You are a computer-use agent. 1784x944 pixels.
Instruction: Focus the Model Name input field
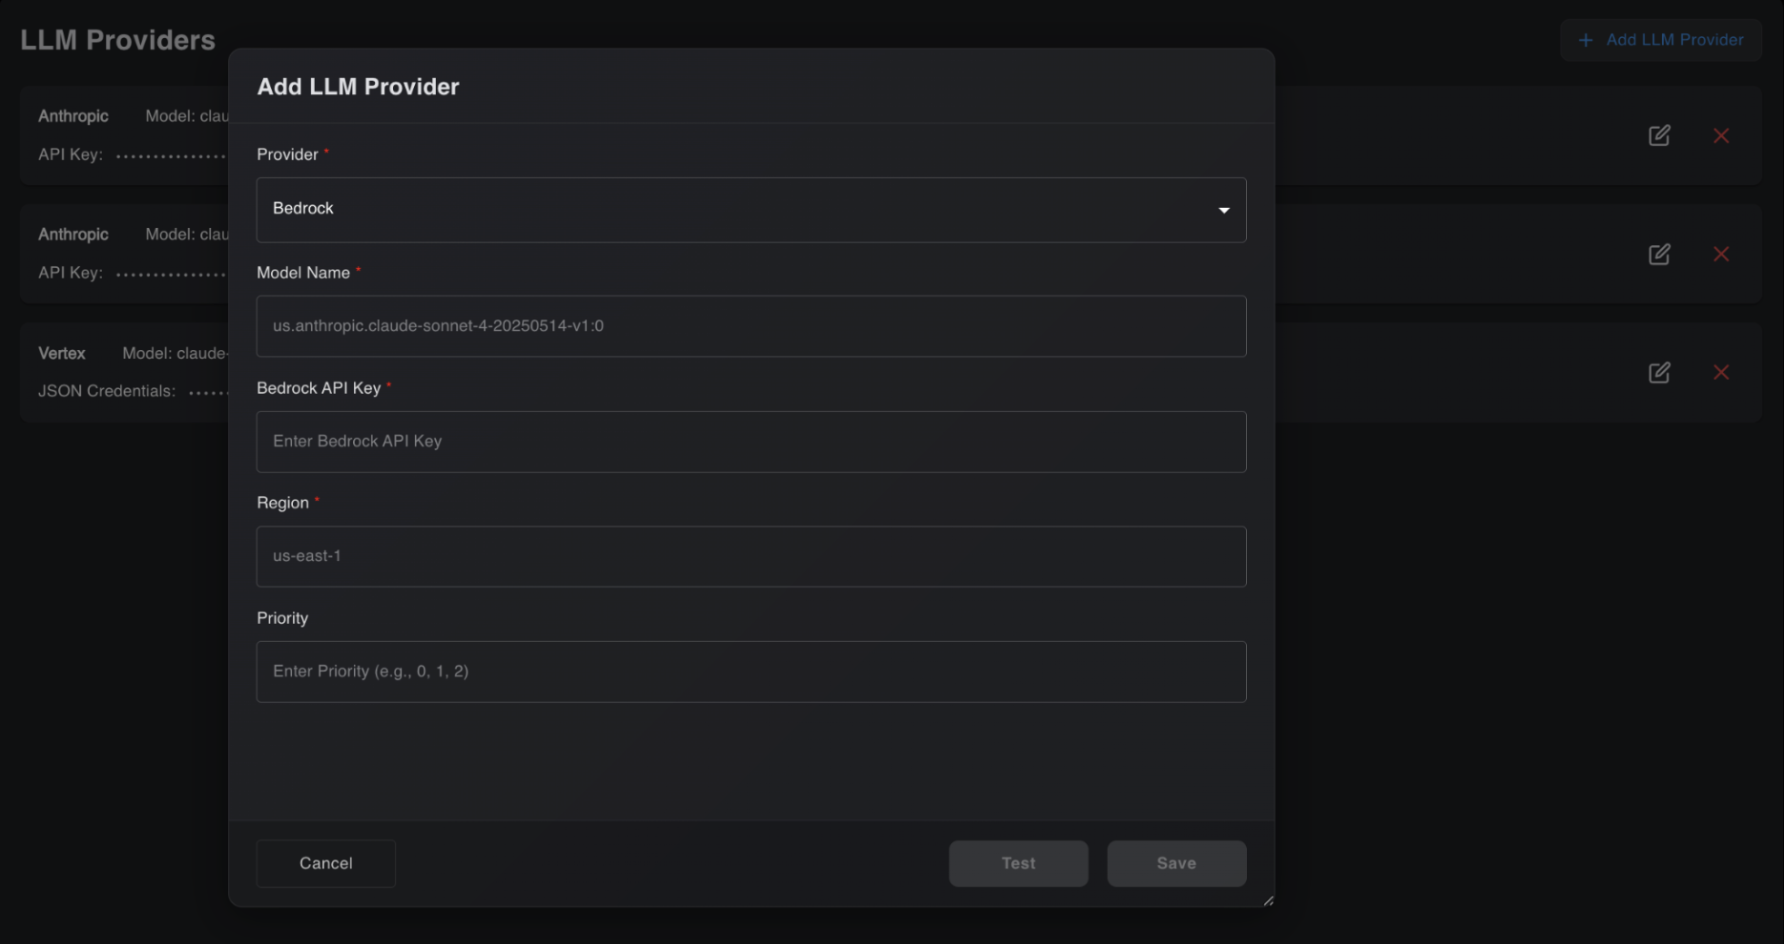(751, 326)
